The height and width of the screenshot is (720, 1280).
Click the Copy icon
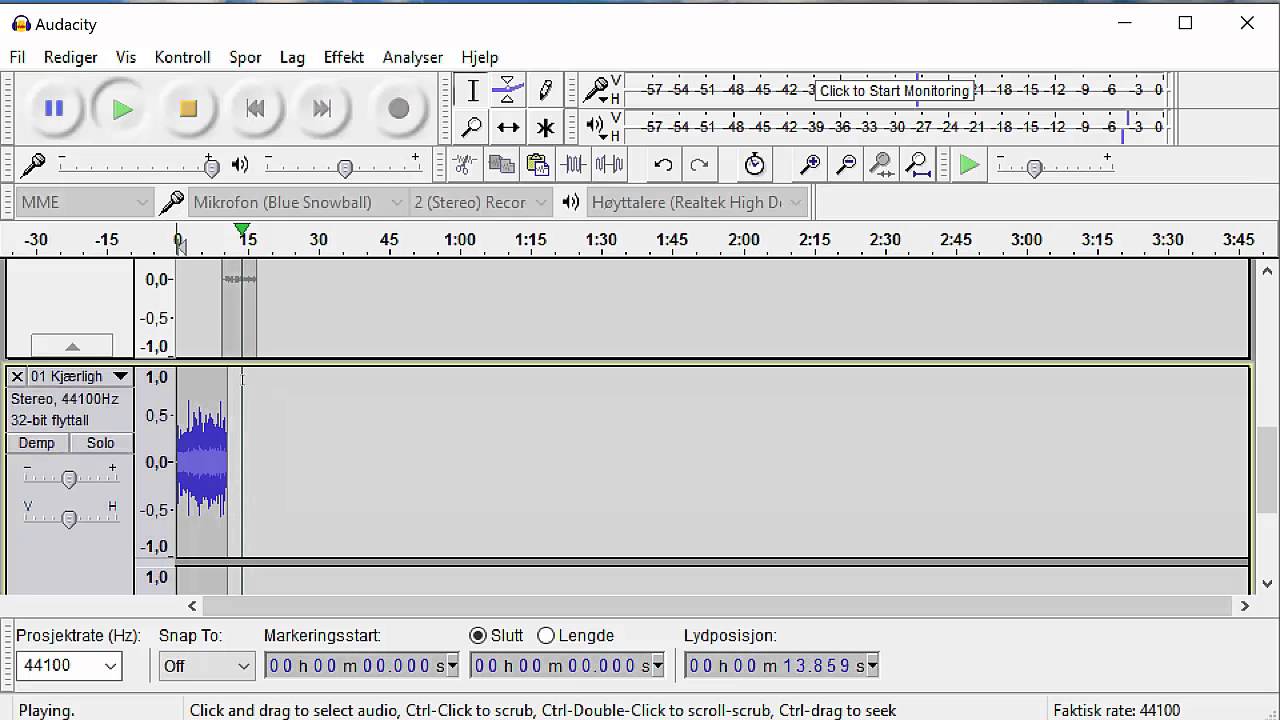tap(500, 164)
